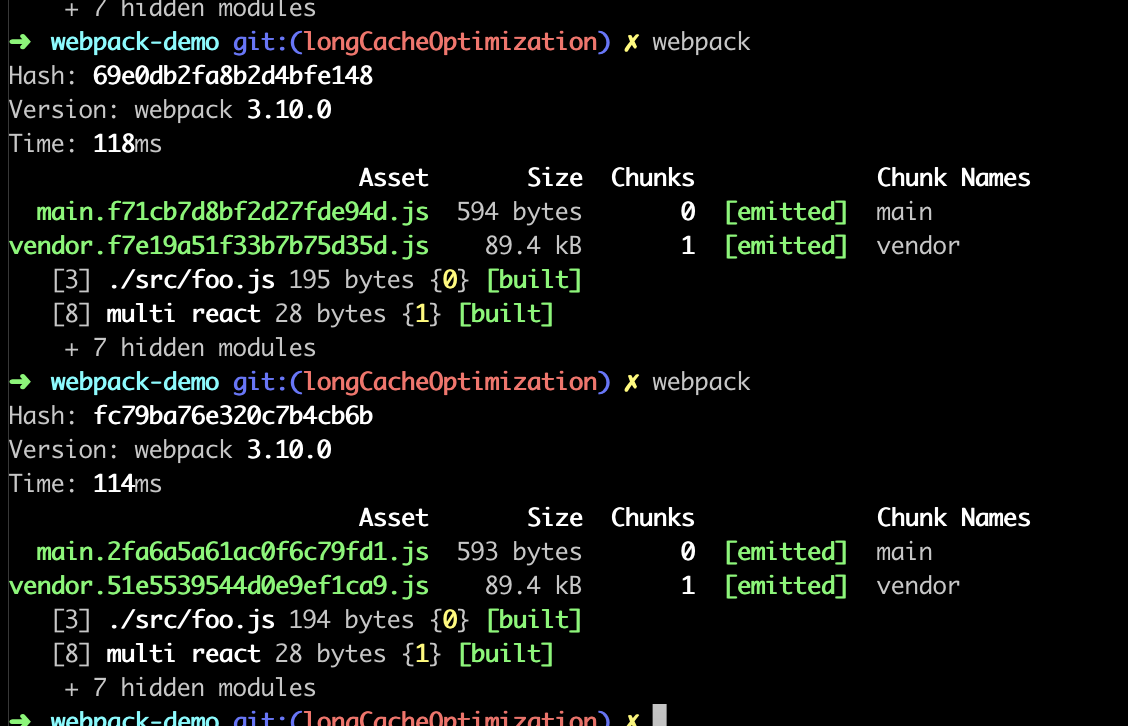
Task: Click ./src/foo.js path with 194 bytes
Action: [x=191, y=620]
